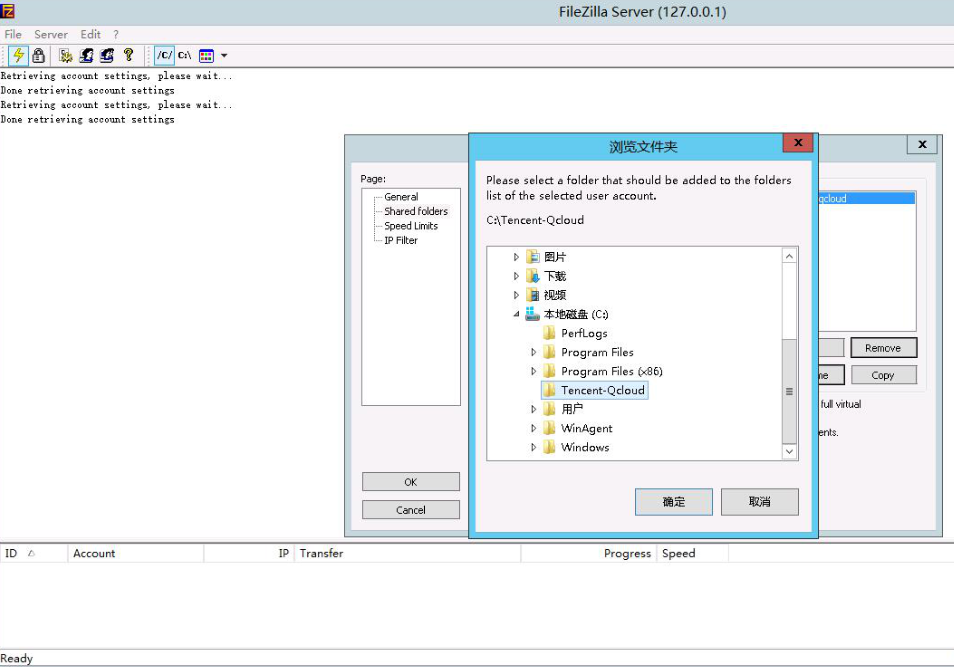Click the question mark help icon
The height and width of the screenshot is (667, 954).
click(x=128, y=56)
